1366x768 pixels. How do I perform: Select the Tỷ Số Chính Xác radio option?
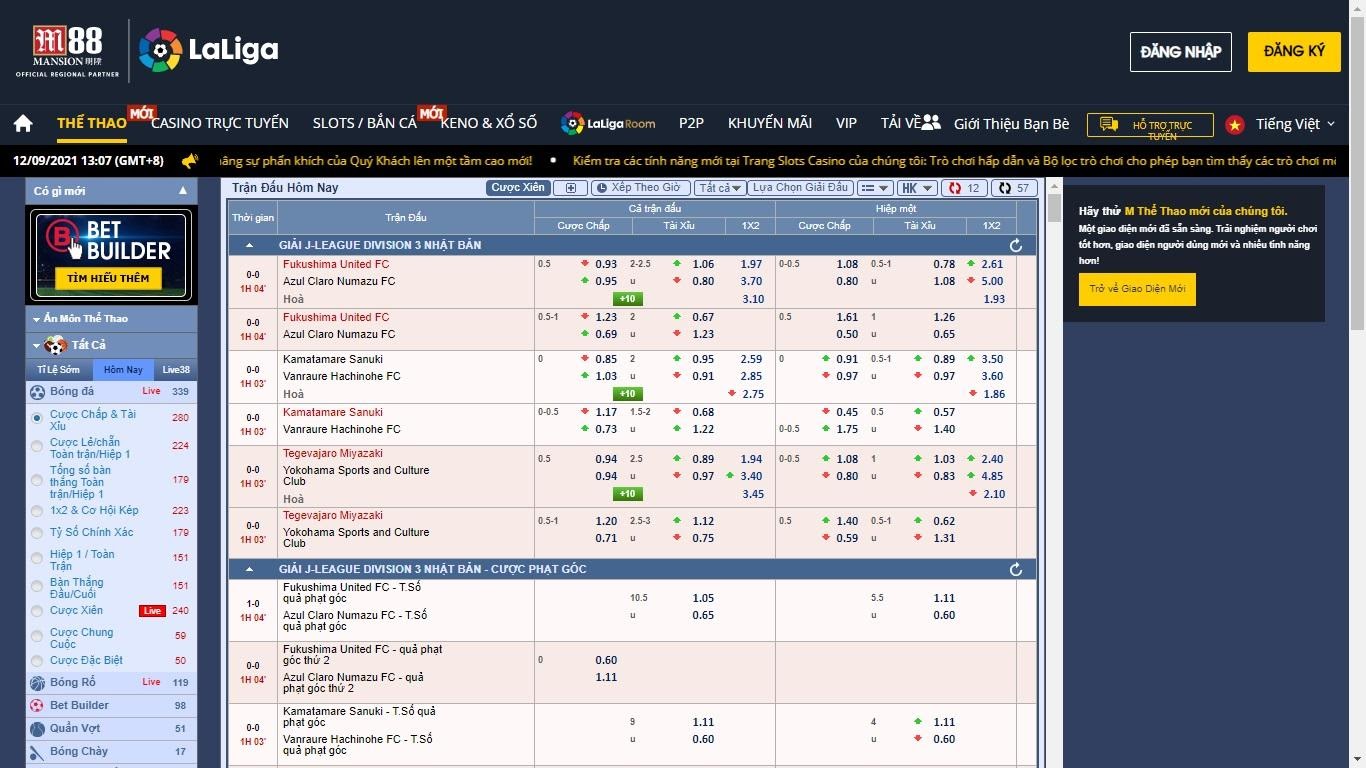[38, 533]
